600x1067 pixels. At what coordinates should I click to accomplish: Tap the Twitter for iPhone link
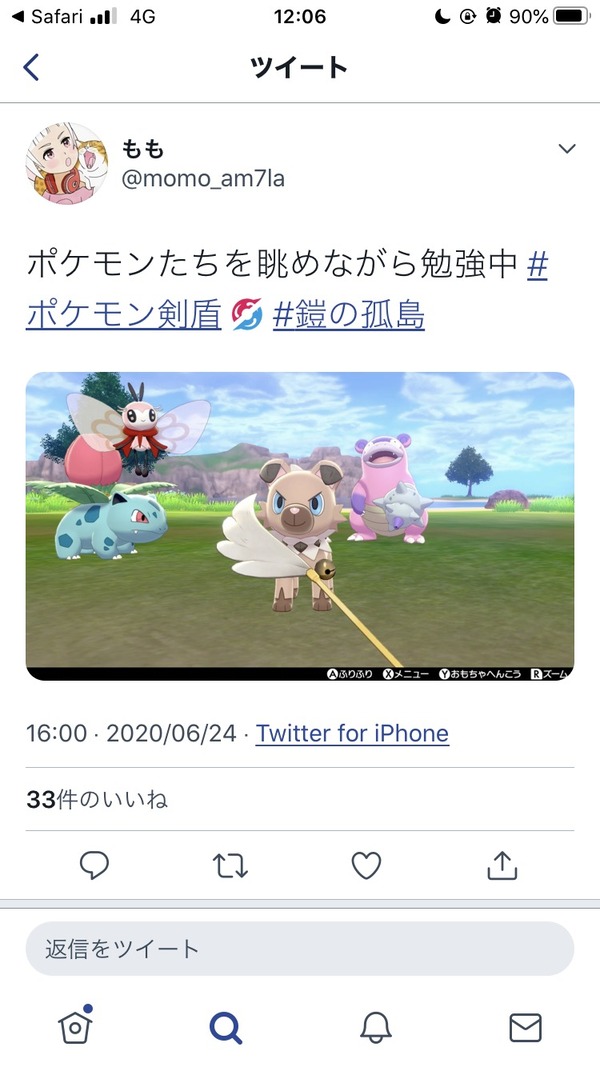pos(352,734)
